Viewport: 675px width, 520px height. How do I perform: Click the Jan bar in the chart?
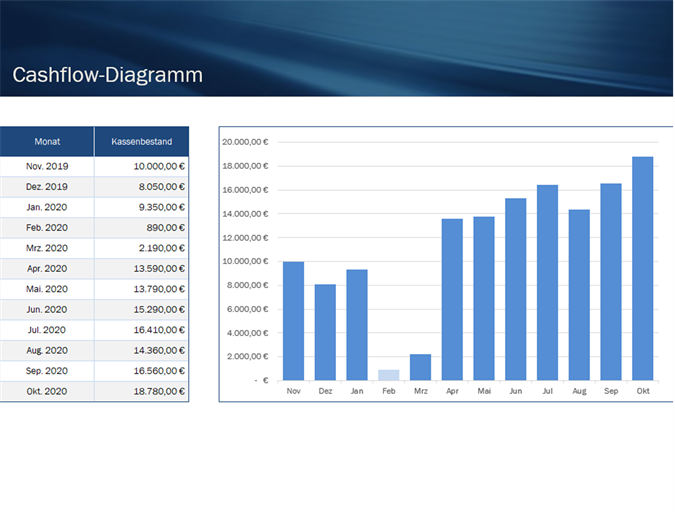[x=357, y=325]
